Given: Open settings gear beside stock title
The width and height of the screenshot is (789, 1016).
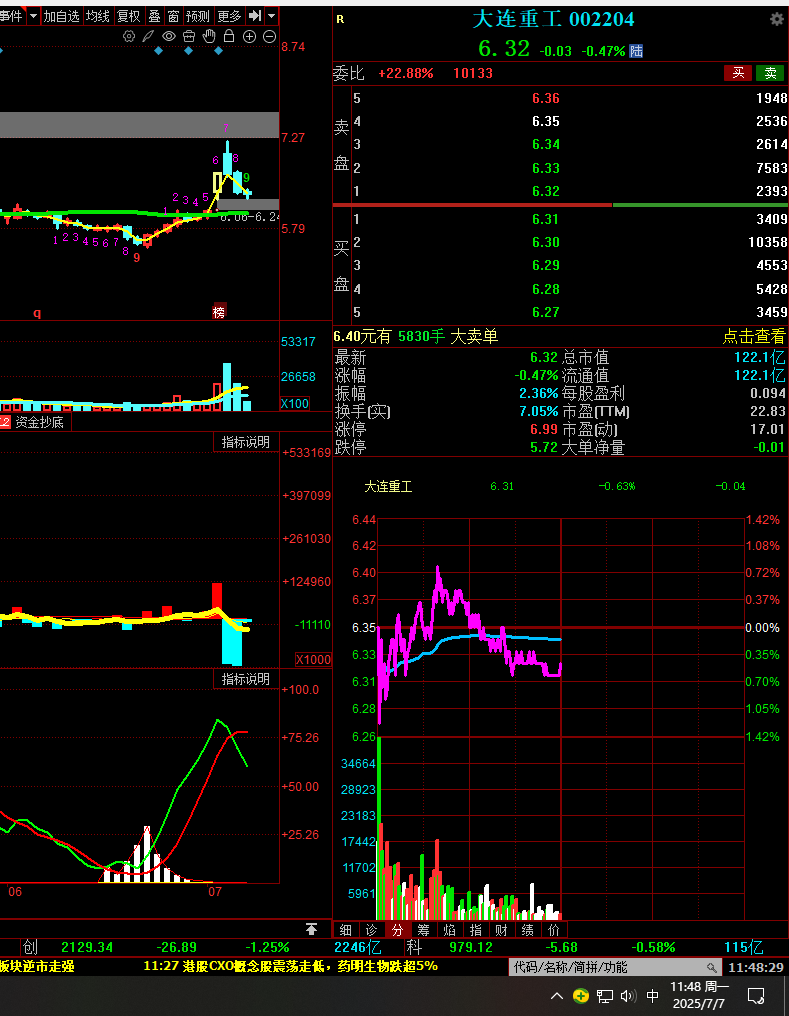Looking at the screenshot, I should pos(776,19).
